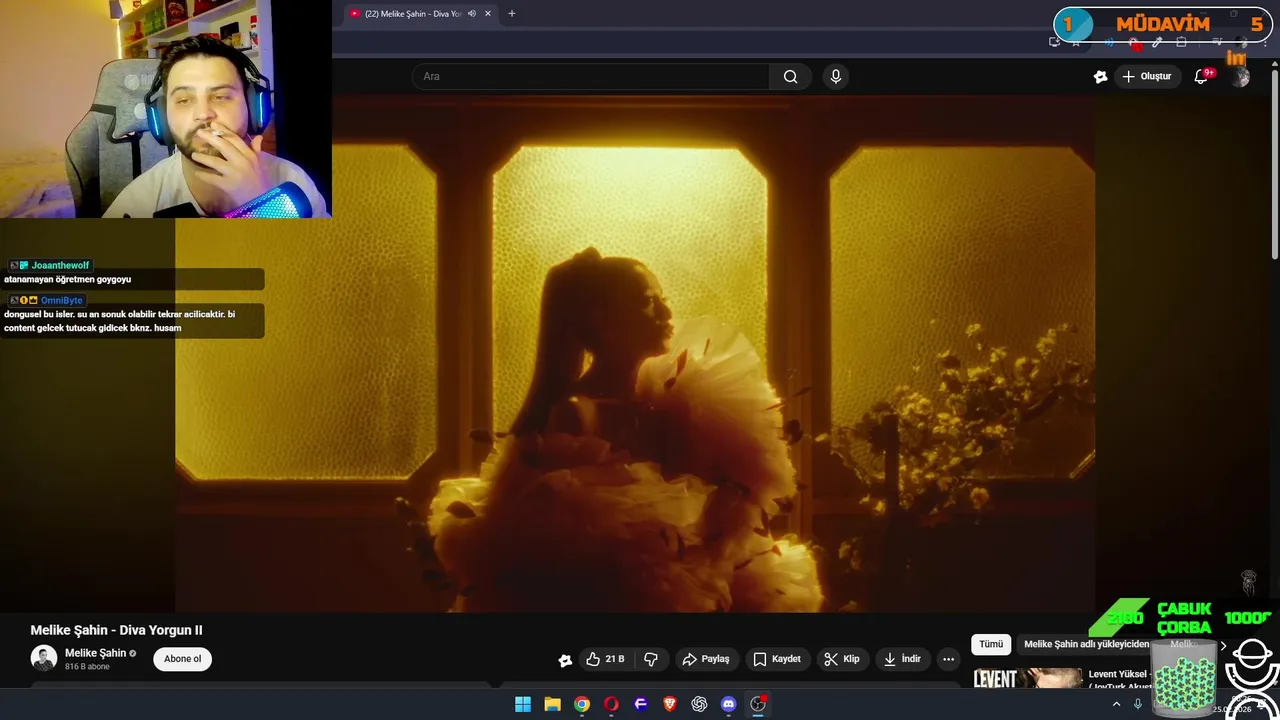Screen dimensions: 1280x720
Task: Open Melike Şahin channel avatar
Action: 44,658
